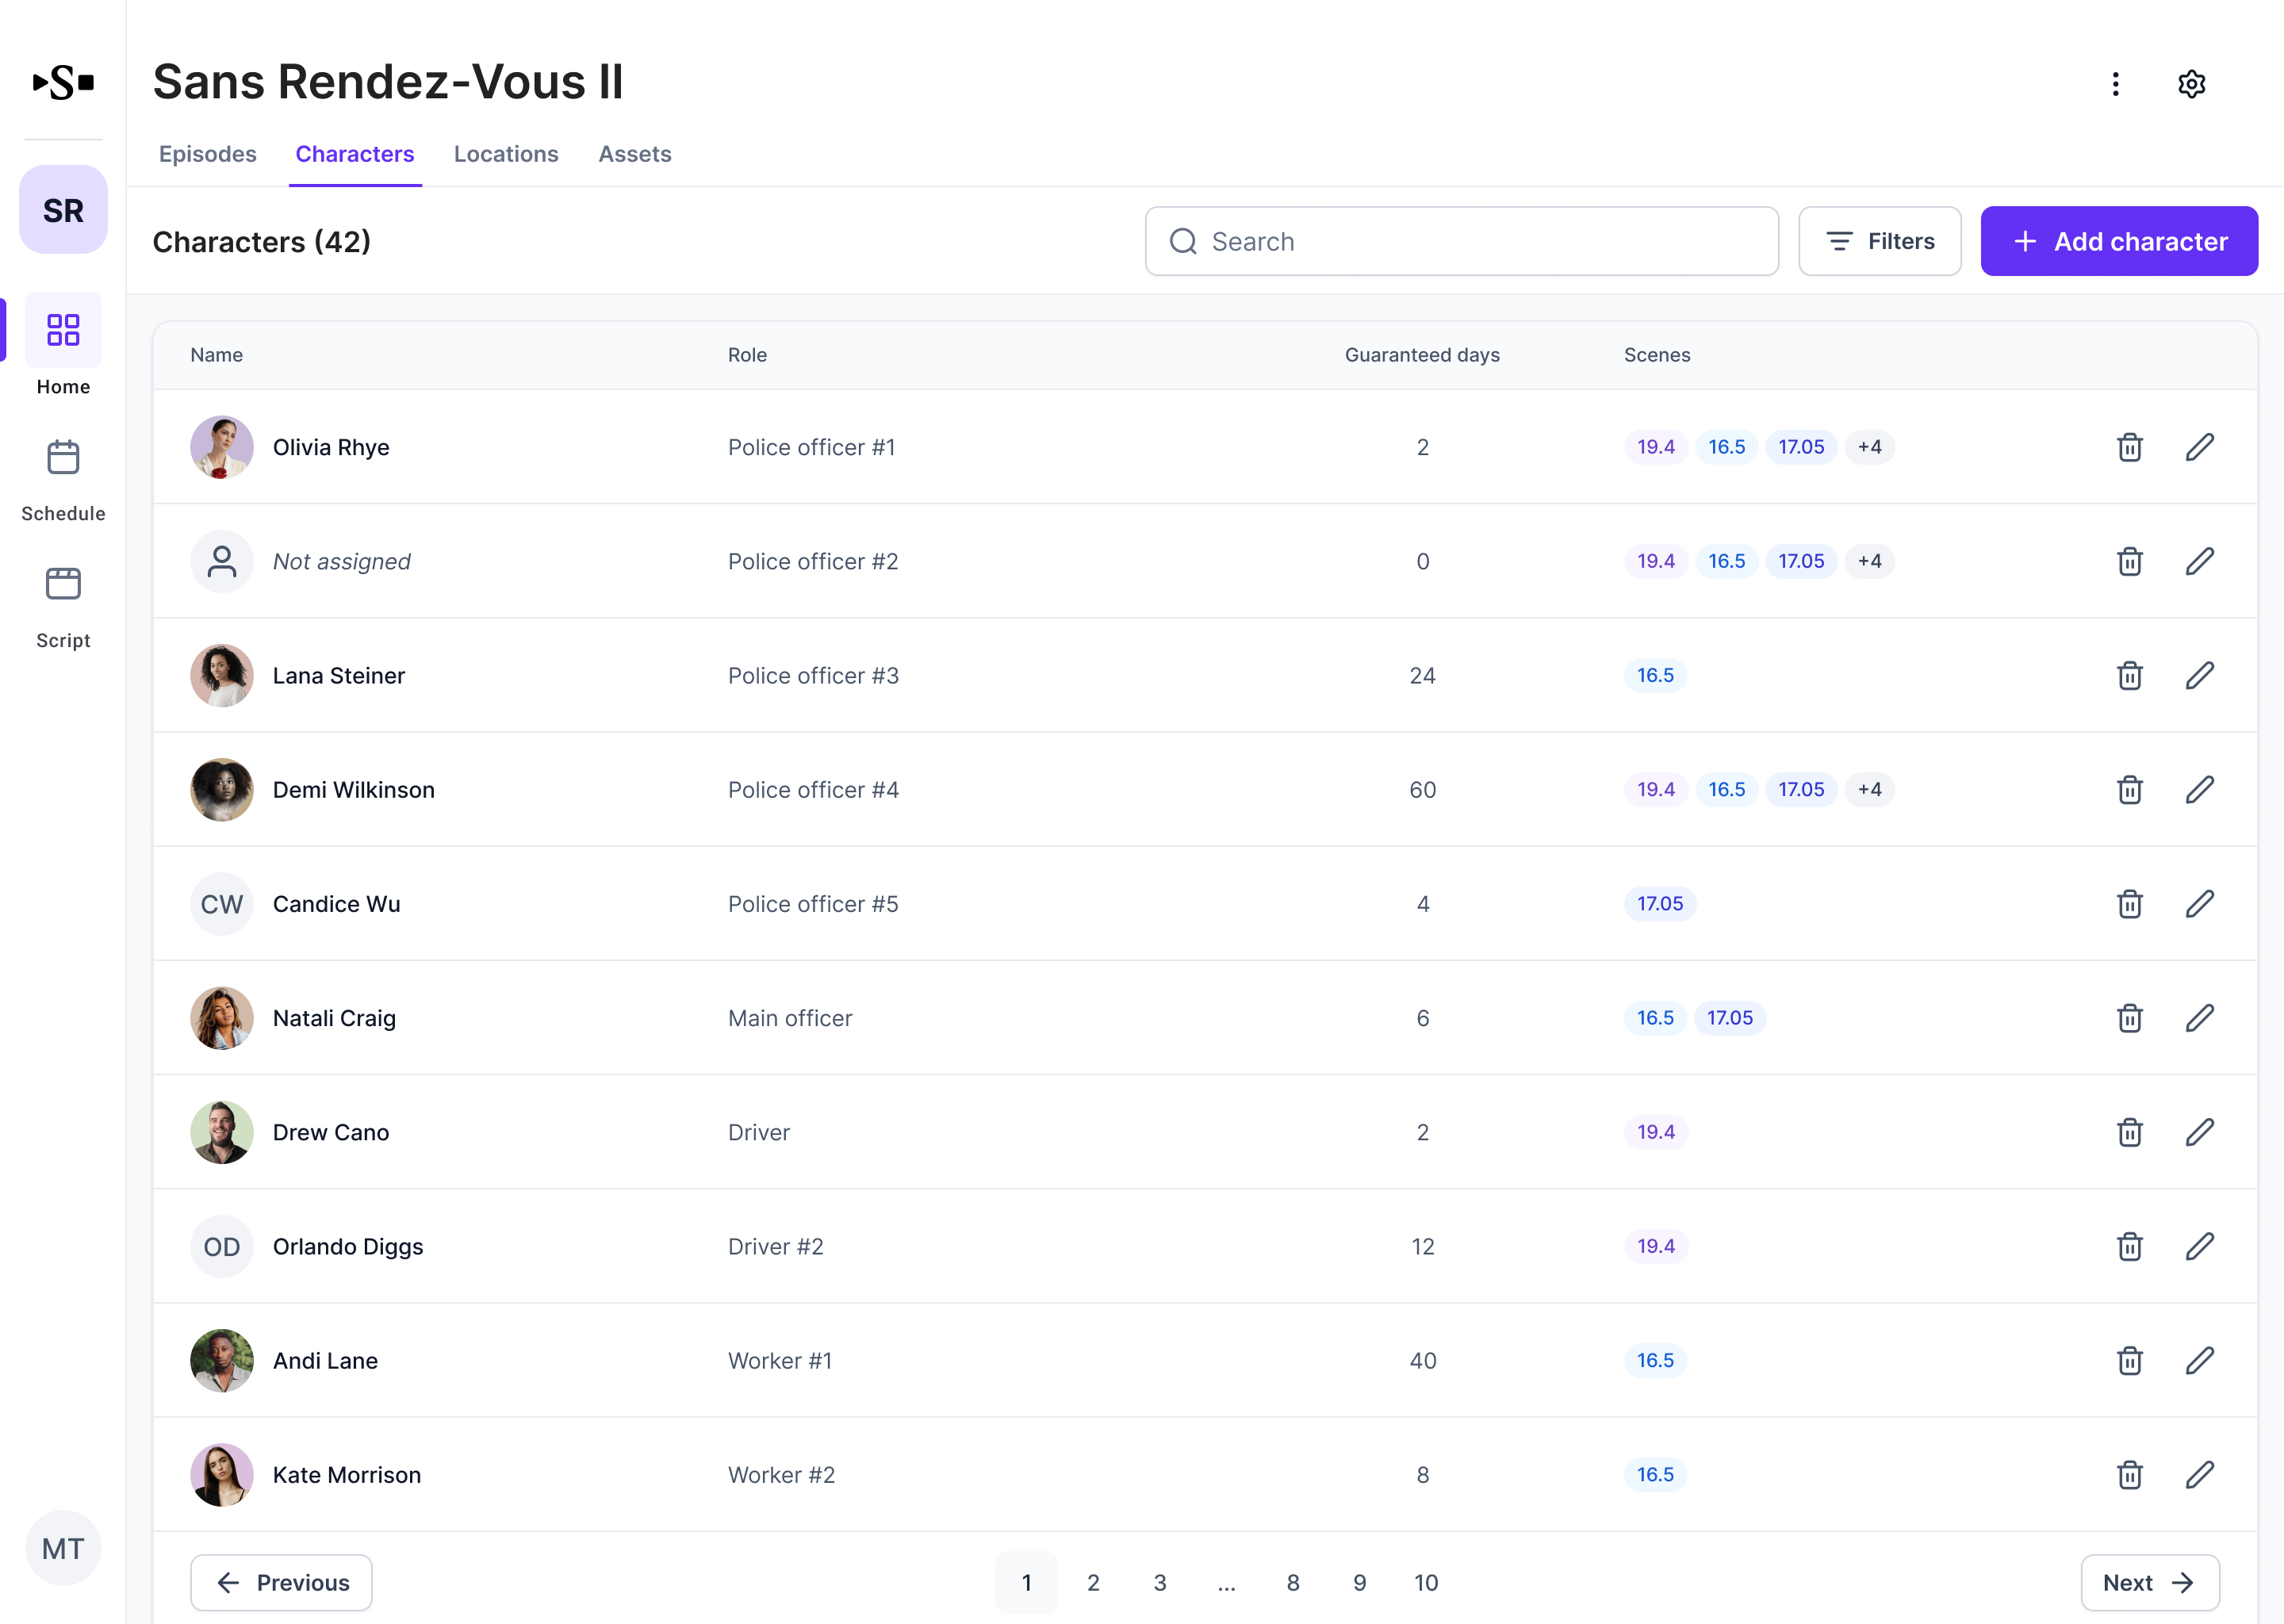Expand +4 scenes badge for Olivia Rhye
The height and width of the screenshot is (1624, 2284).
pyautogui.click(x=1870, y=447)
